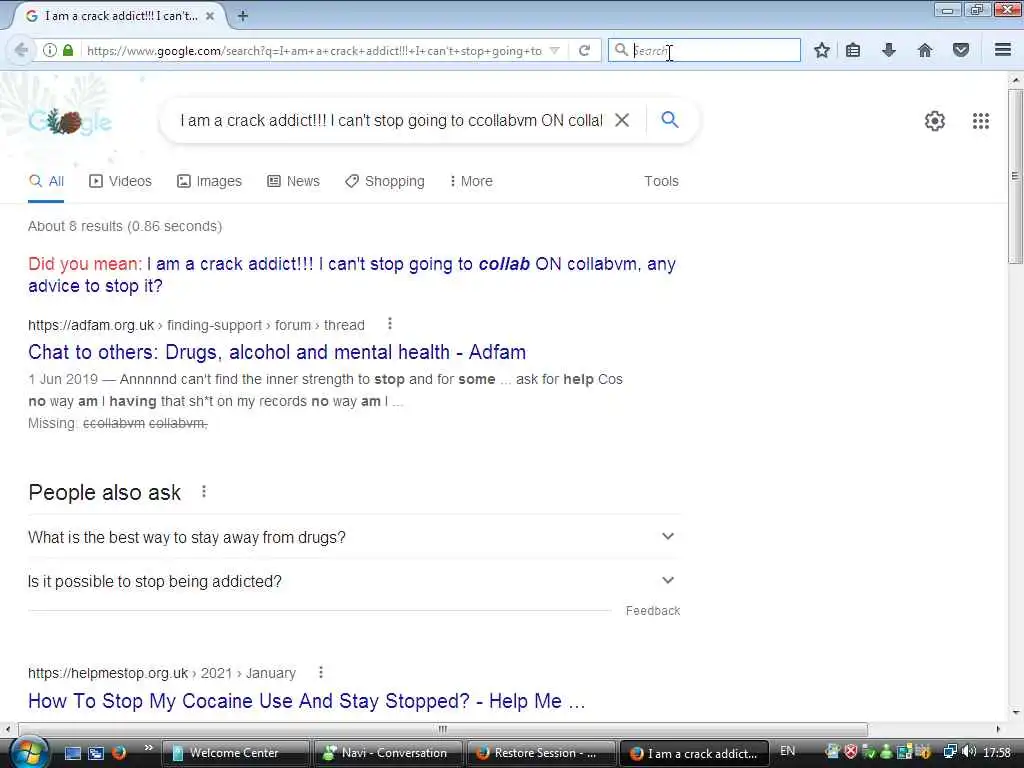Open Google settings gear

click(x=935, y=121)
